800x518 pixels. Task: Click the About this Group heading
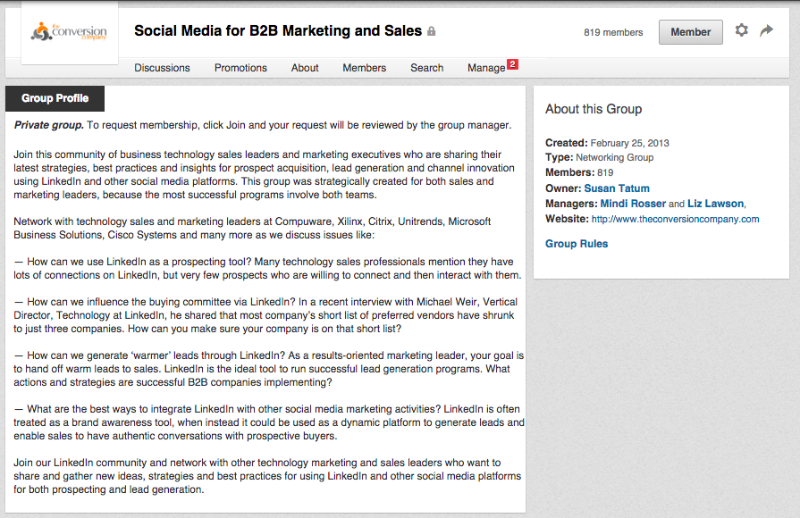593,109
